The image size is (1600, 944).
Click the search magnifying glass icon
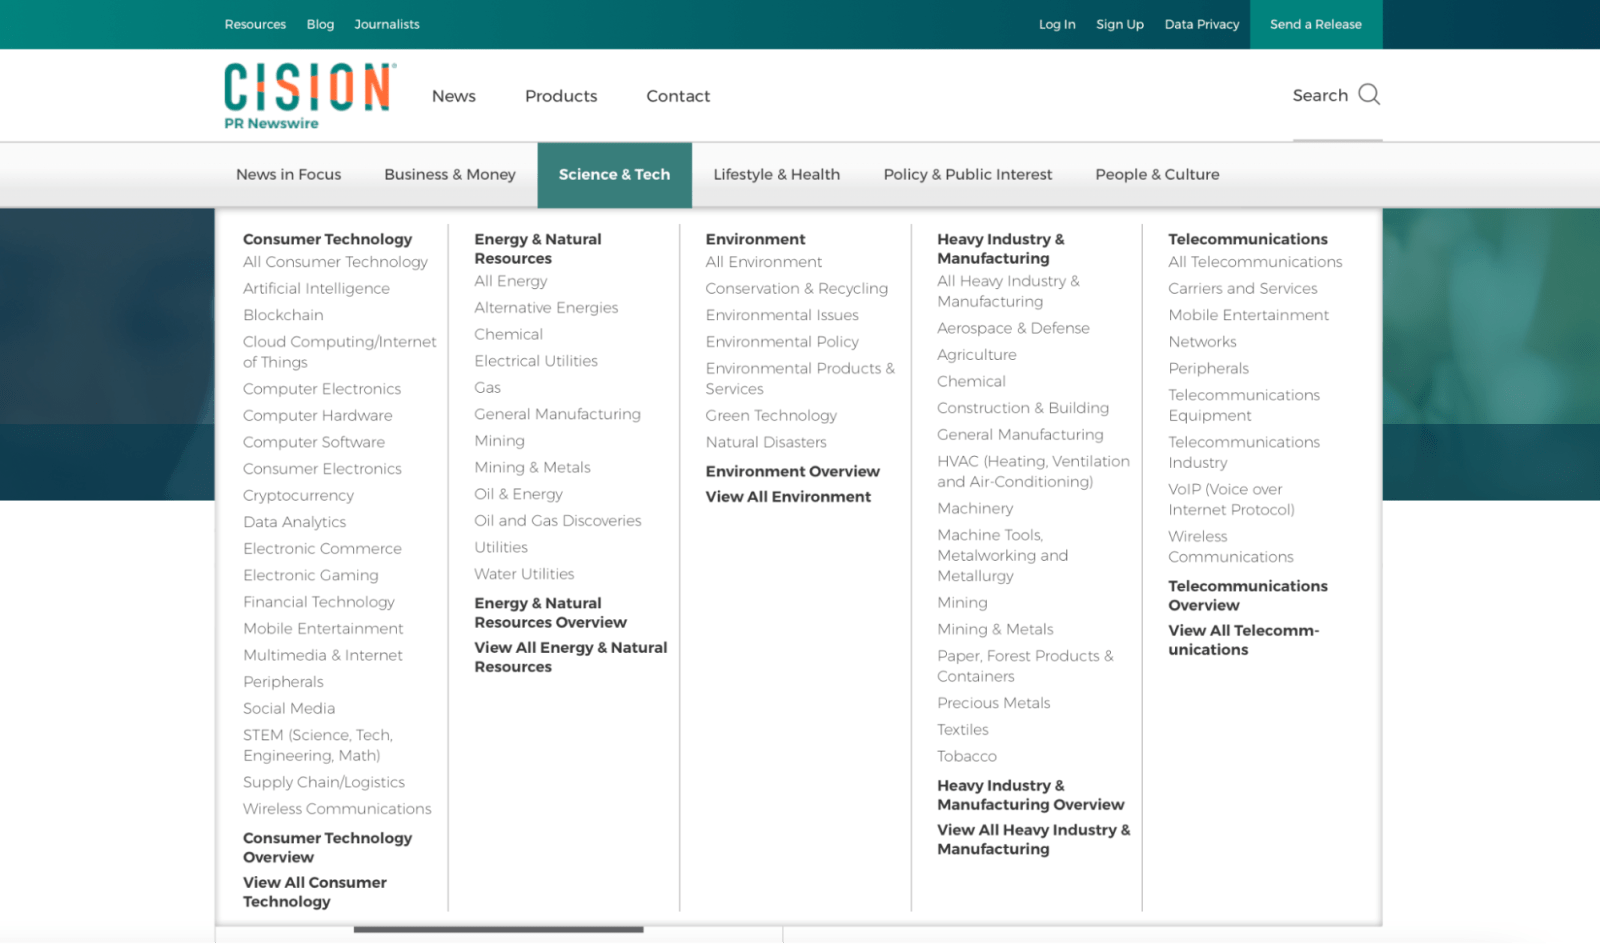point(1369,95)
